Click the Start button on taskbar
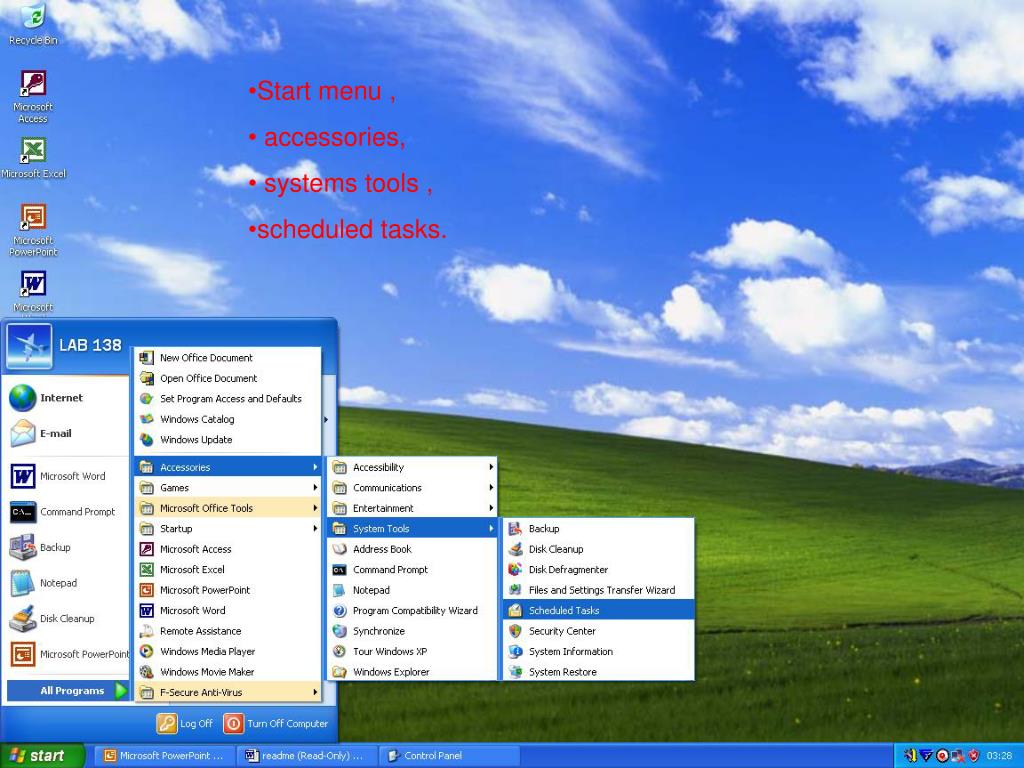1024x768 pixels. pos(42,756)
